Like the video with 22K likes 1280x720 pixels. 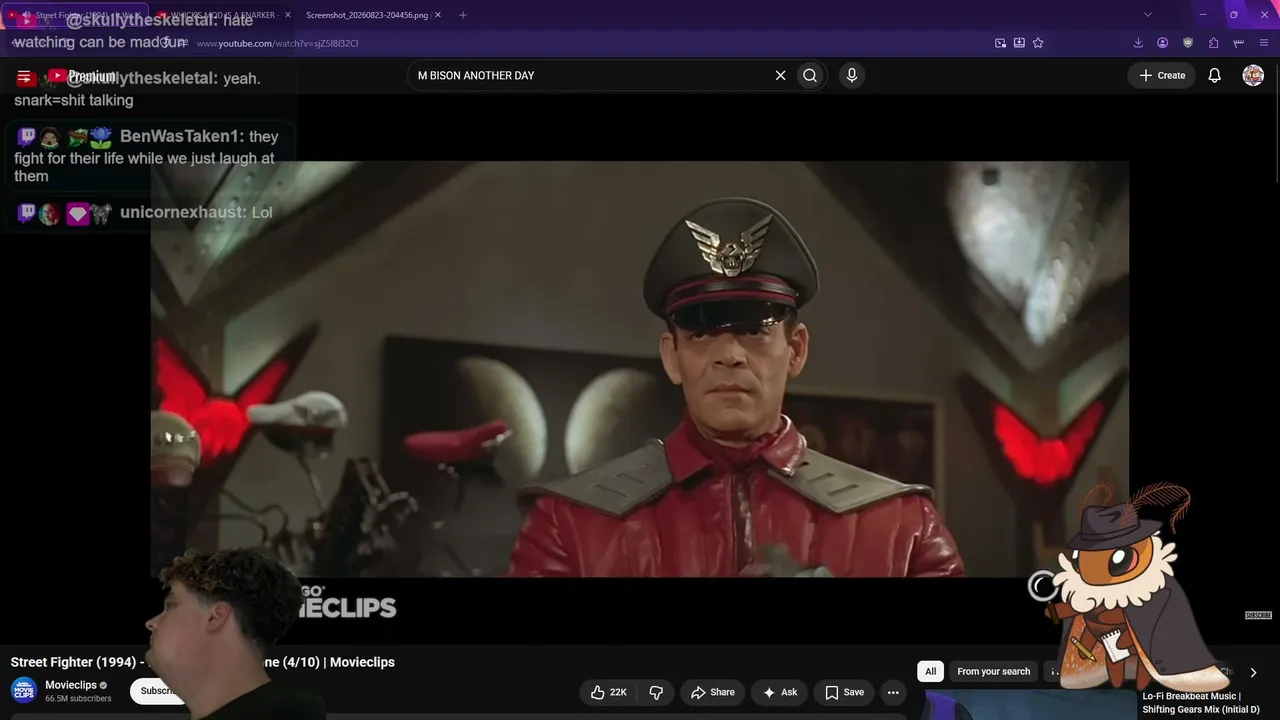pyautogui.click(x=609, y=692)
